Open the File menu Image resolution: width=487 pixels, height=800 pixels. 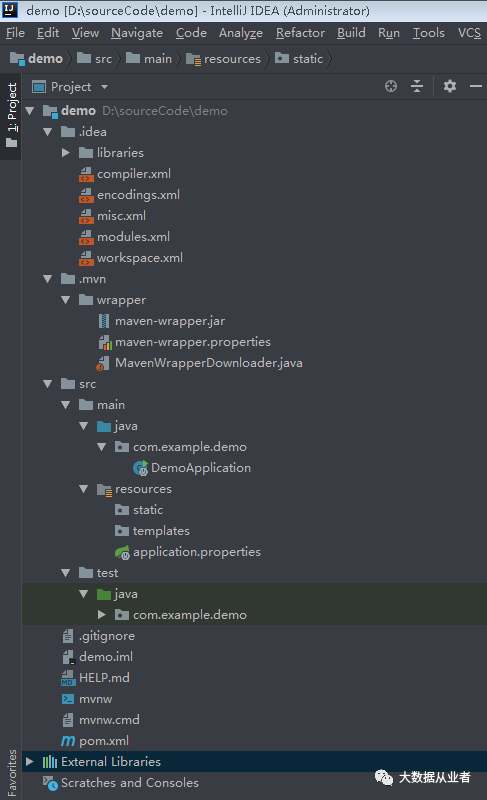(15, 33)
